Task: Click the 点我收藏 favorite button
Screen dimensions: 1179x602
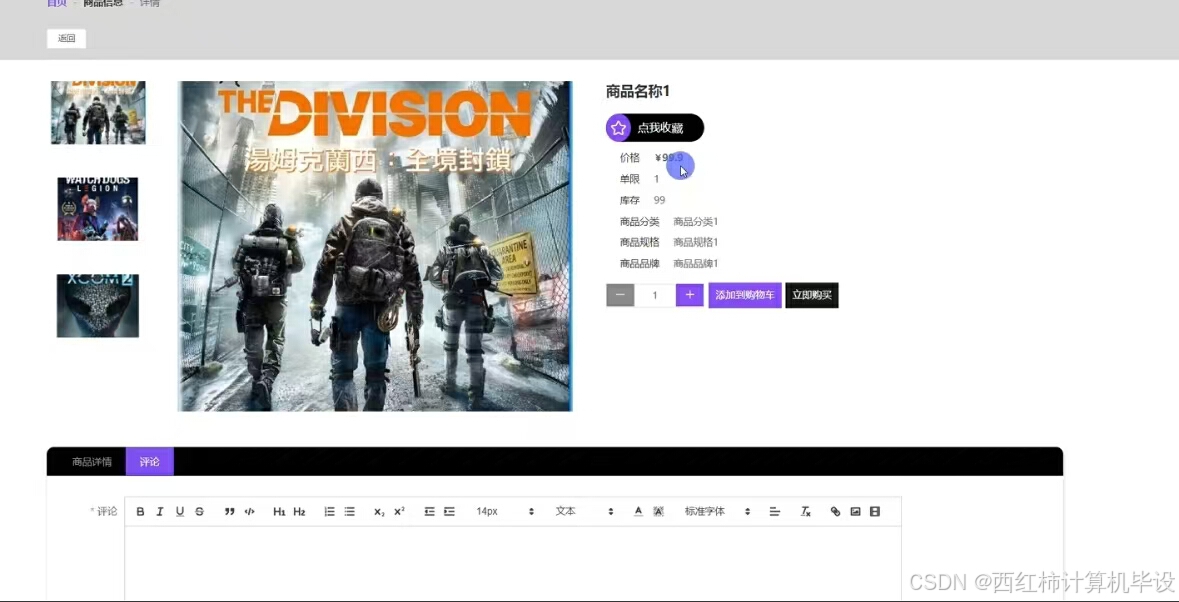Action: coord(655,128)
